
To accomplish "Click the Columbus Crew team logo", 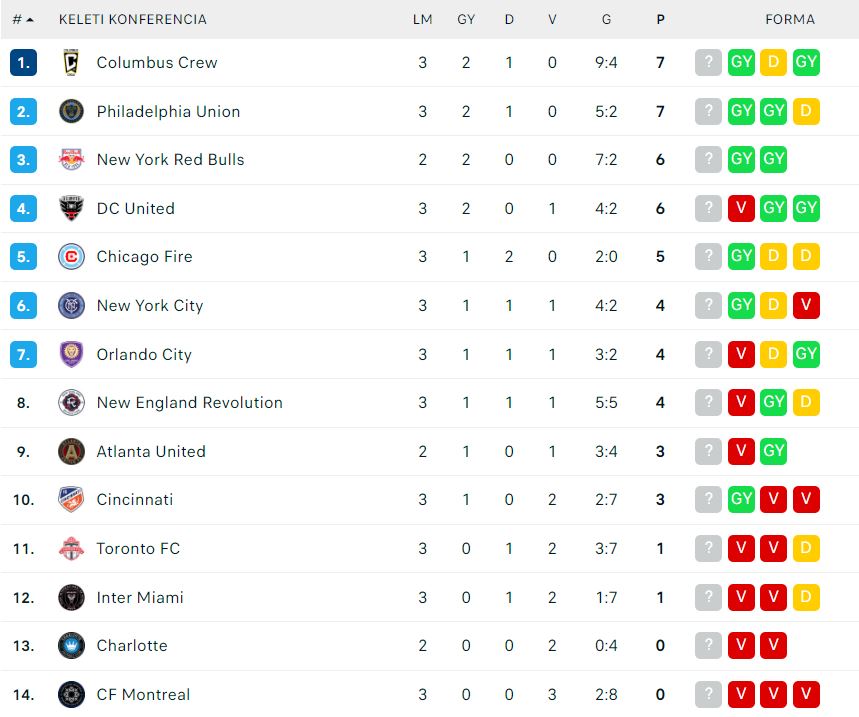I will tap(71, 62).
